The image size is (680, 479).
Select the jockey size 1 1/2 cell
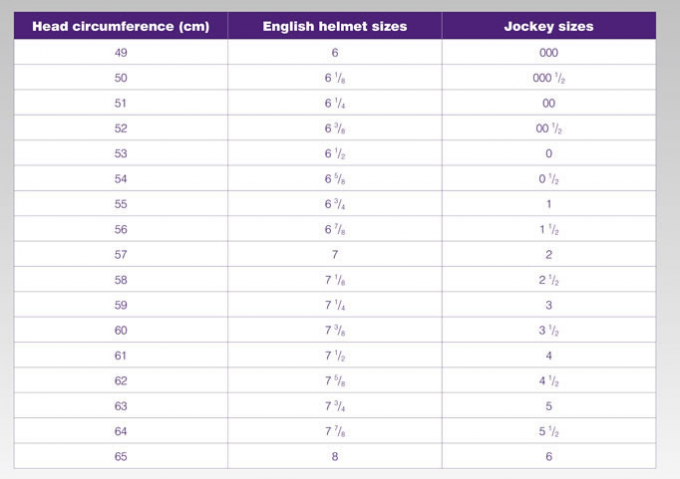(x=549, y=229)
